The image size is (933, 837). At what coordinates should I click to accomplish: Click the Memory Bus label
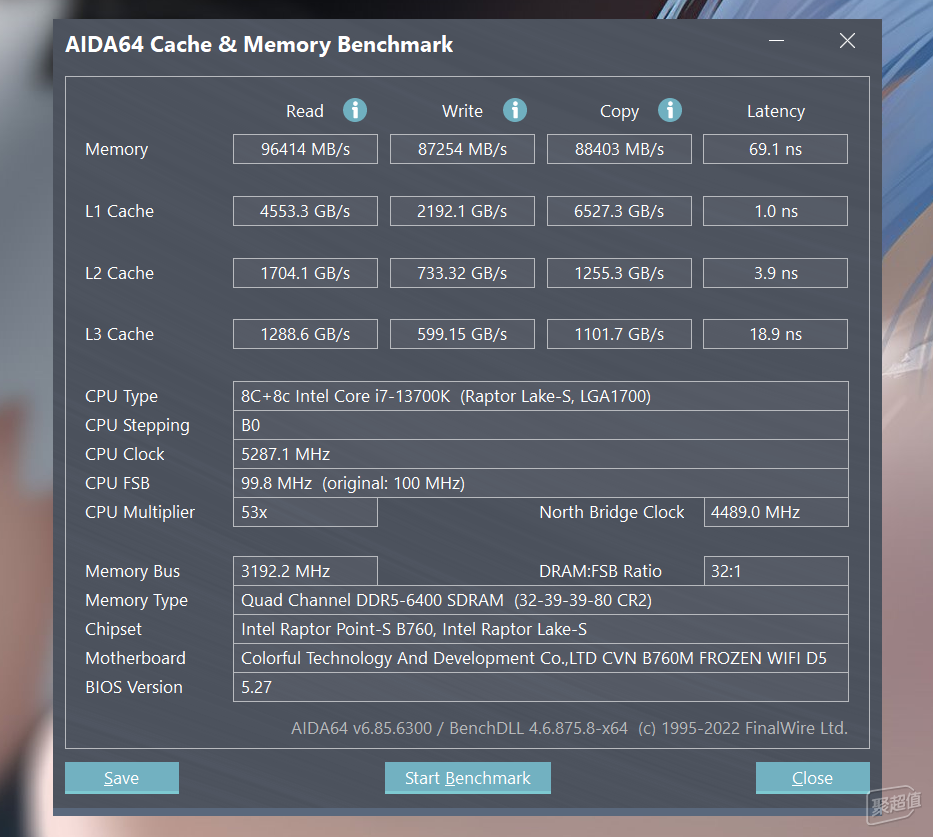point(133,572)
